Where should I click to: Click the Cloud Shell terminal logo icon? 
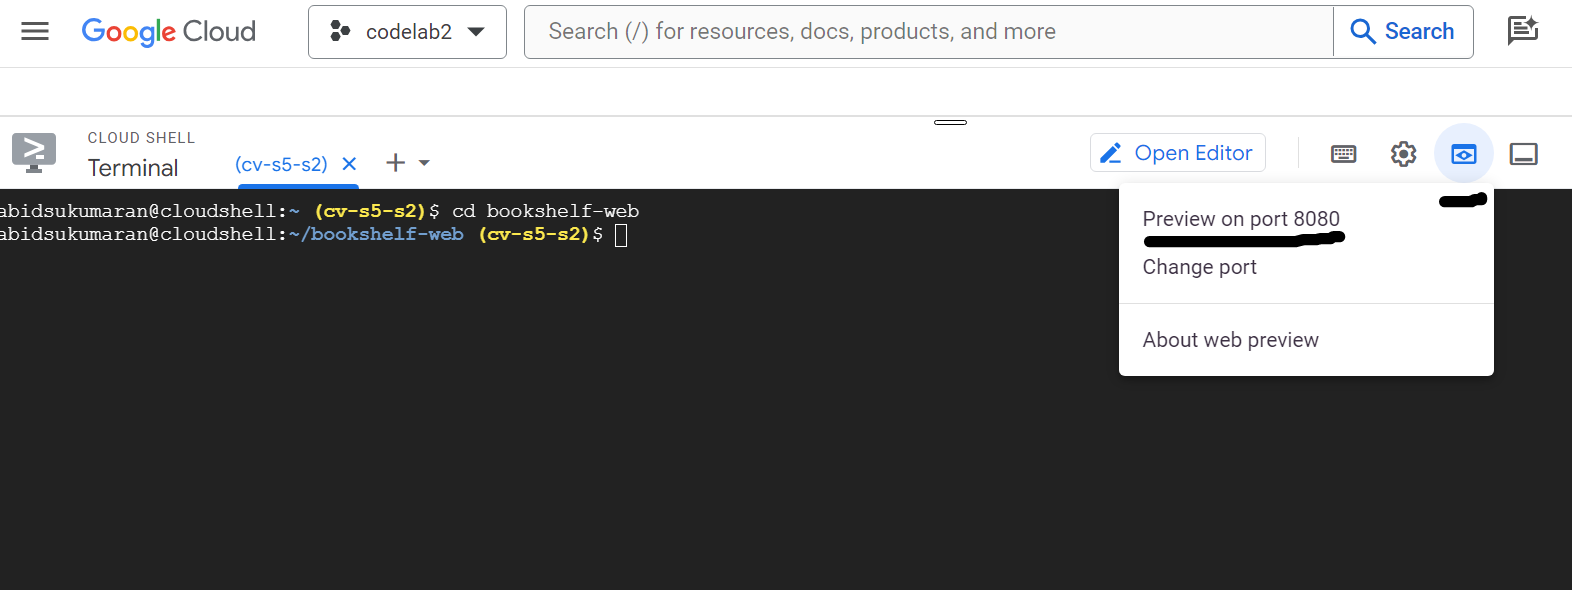click(34, 153)
